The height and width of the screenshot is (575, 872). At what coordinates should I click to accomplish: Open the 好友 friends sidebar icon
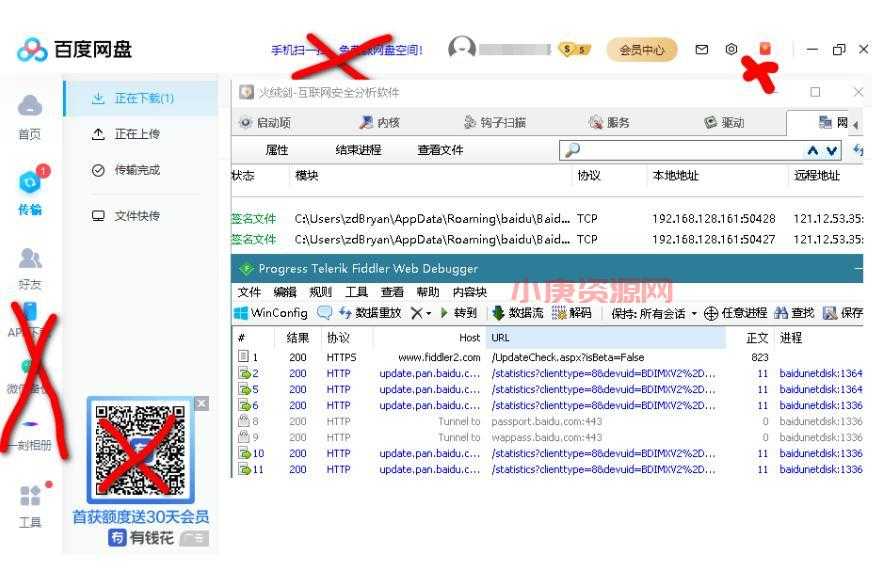[30, 260]
